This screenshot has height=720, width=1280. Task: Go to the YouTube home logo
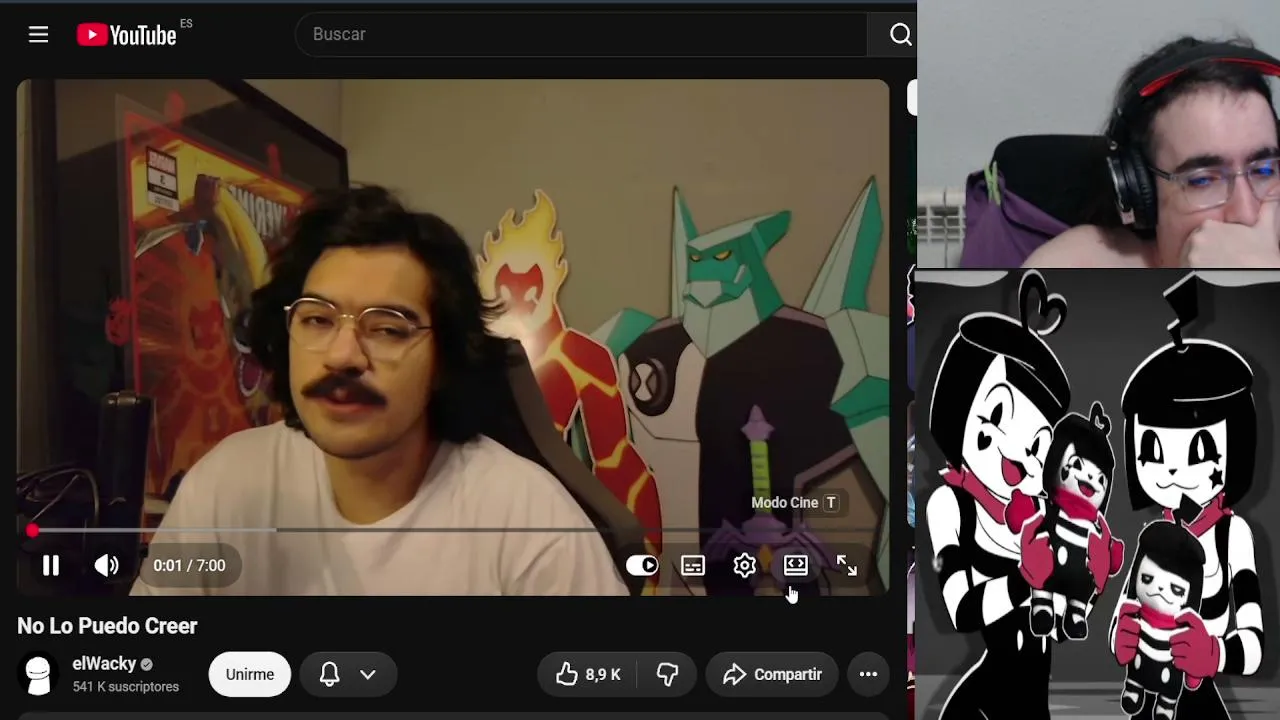click(x=127, y=35)
